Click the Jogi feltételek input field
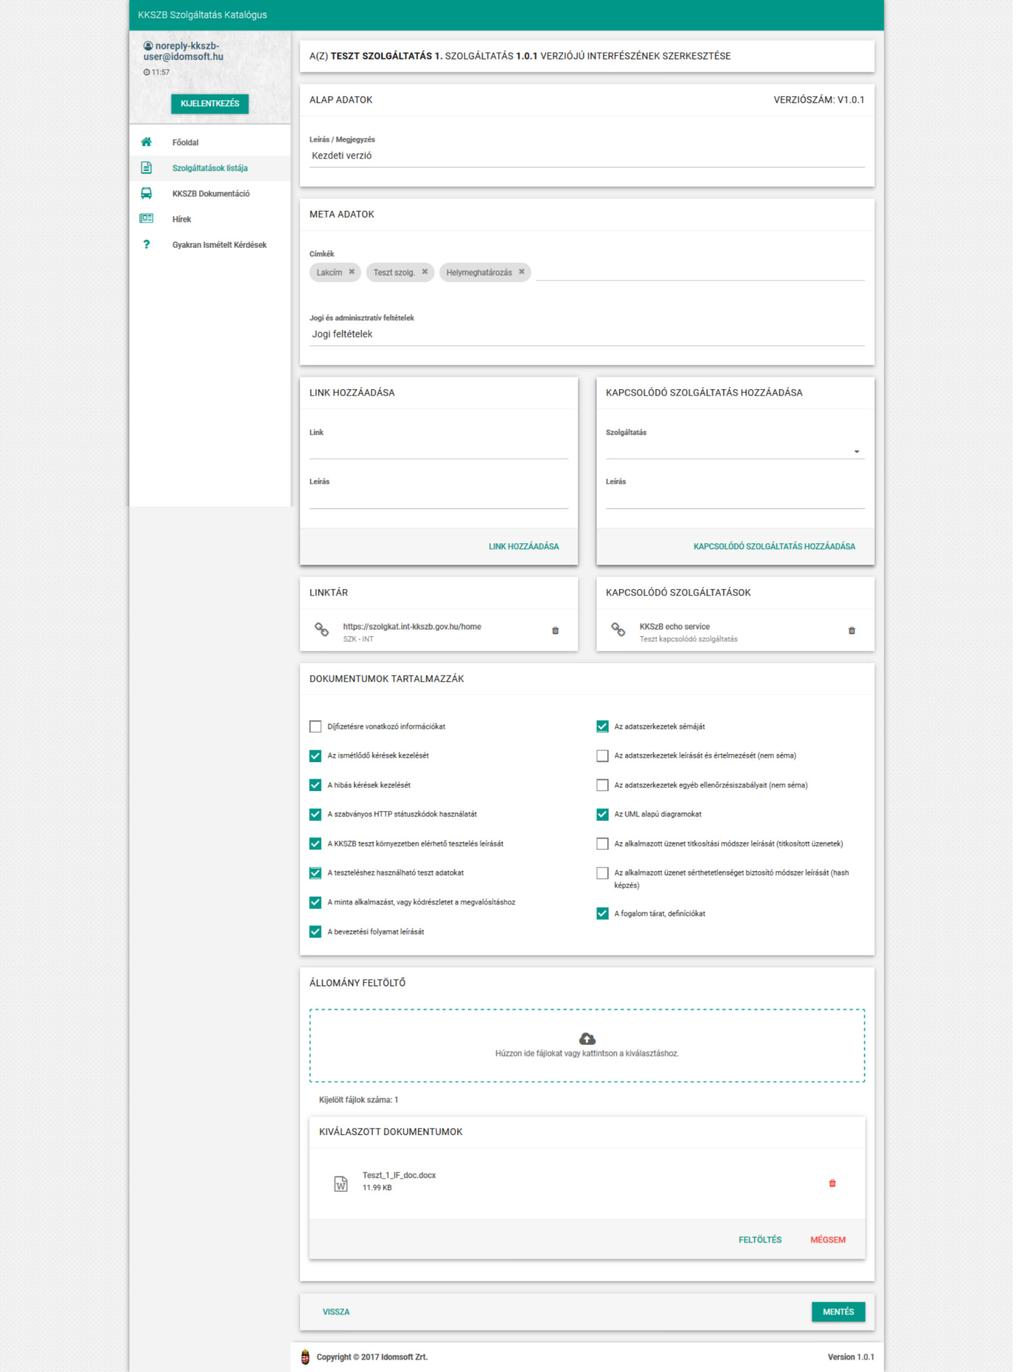This screenshot has height=1372, width=1024. [x=587, y=335]
